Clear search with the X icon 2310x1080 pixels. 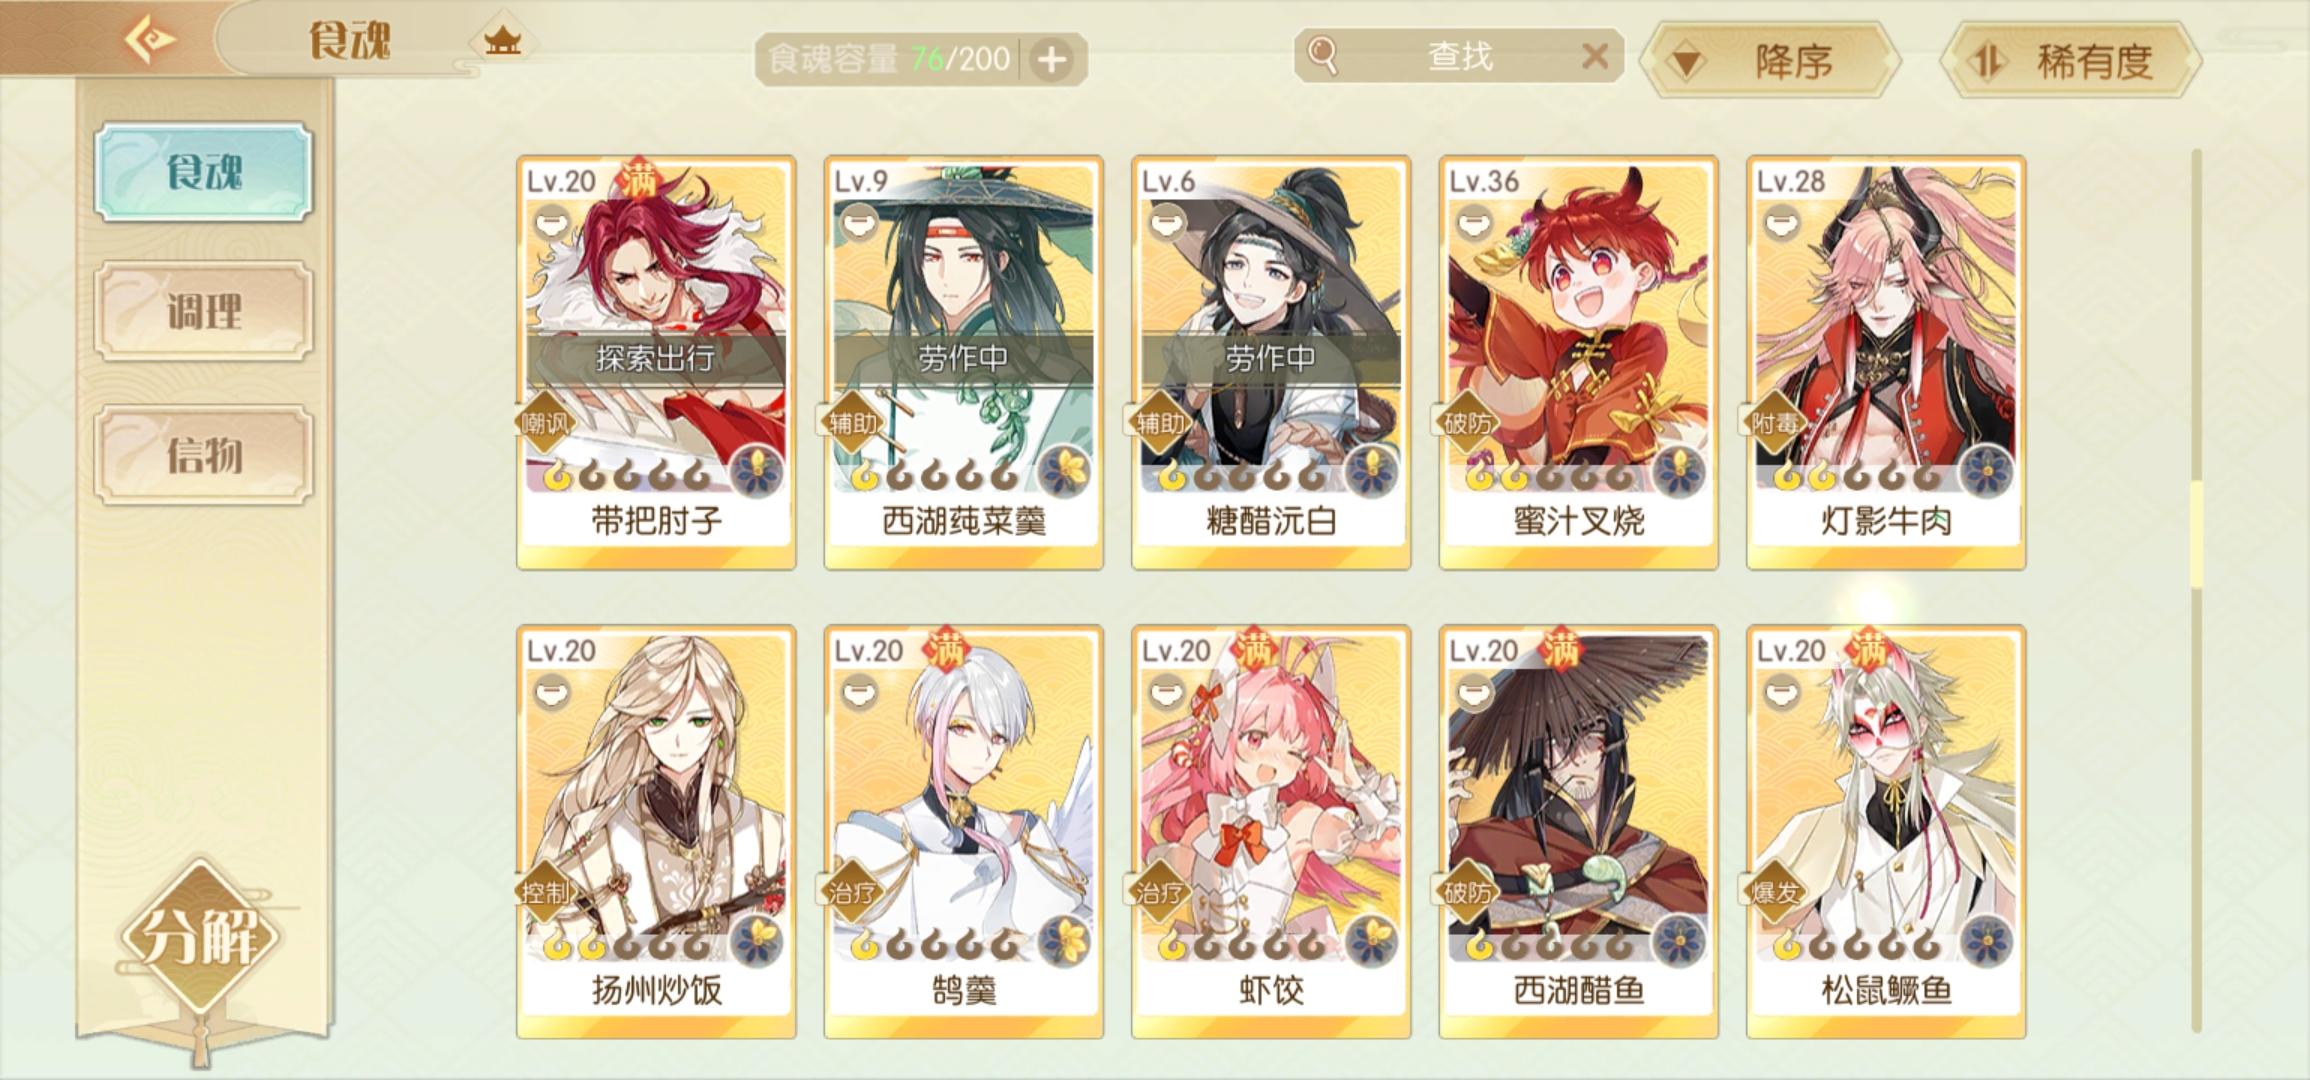(x=1595, y=56)
